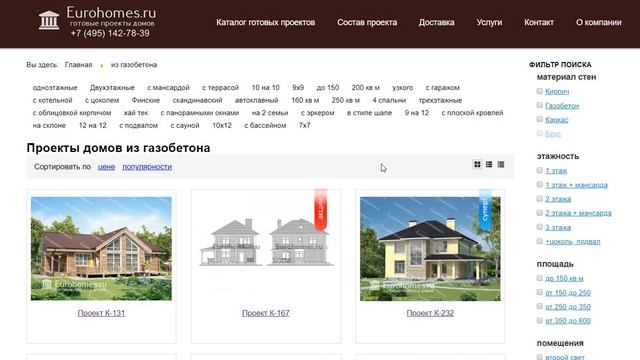Screen dimensions: 640x360
Task: Open the Проект К-131 title link
Action: [101, 313]
